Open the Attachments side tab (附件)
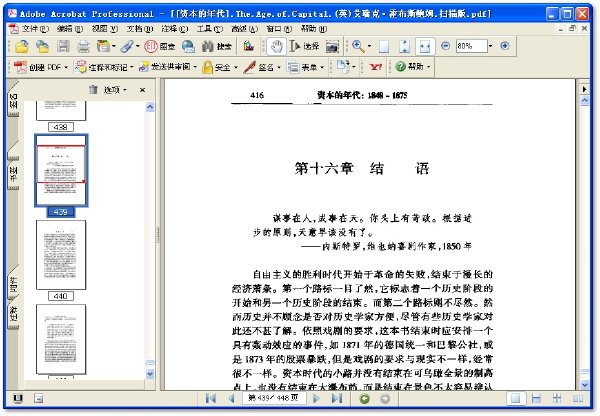 [13, 284]
